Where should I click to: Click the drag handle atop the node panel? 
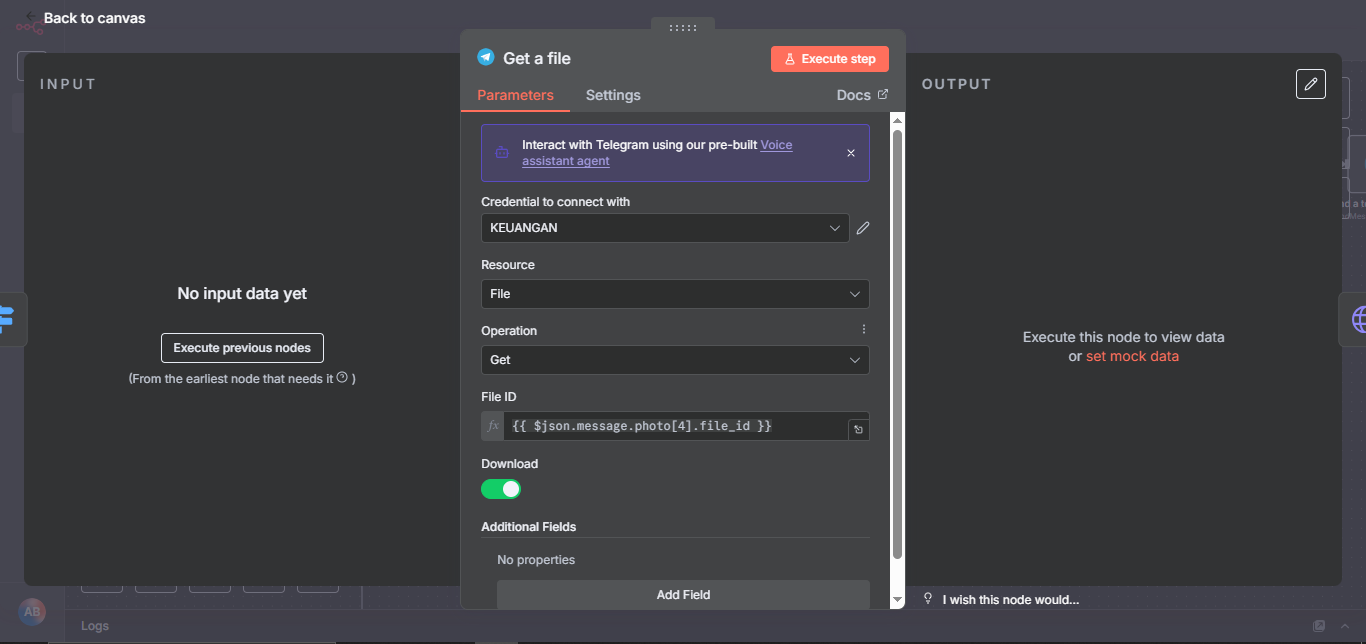click(683, 27)
